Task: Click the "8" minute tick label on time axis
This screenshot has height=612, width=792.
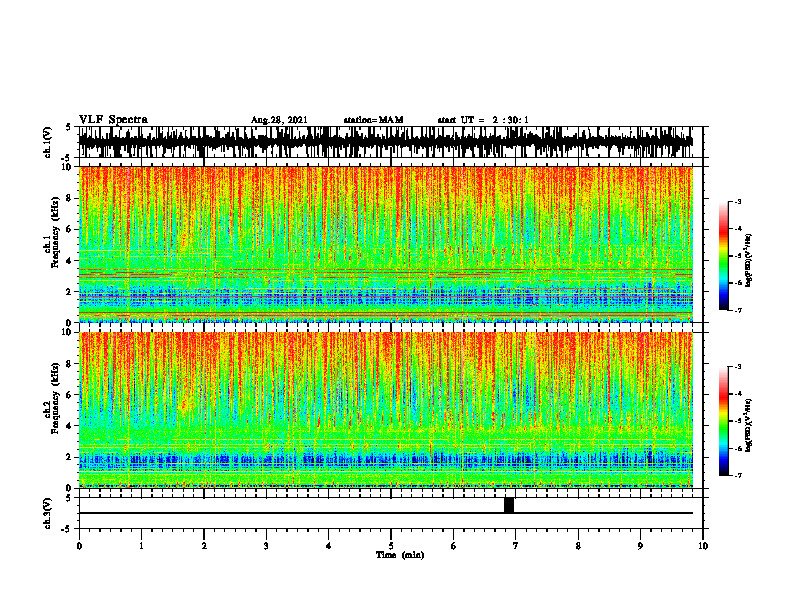Action: [578, 546]
